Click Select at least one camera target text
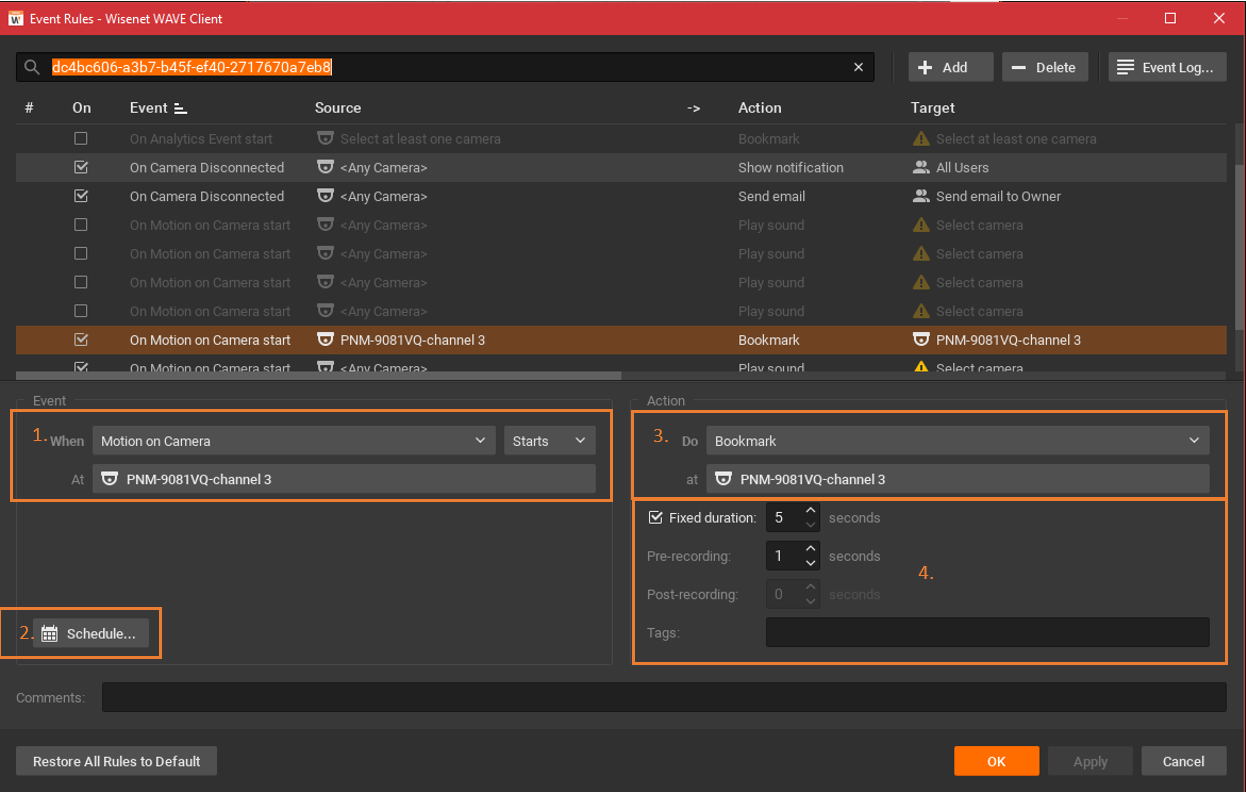 (x=1016, y=139)
